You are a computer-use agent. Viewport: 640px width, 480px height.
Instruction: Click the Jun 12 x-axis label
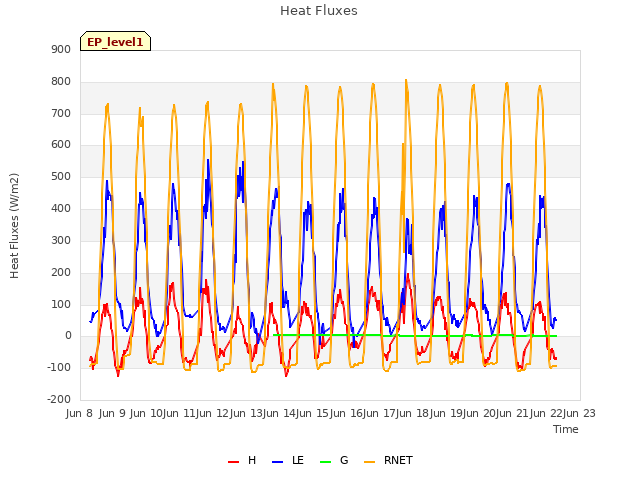point(212,413)
